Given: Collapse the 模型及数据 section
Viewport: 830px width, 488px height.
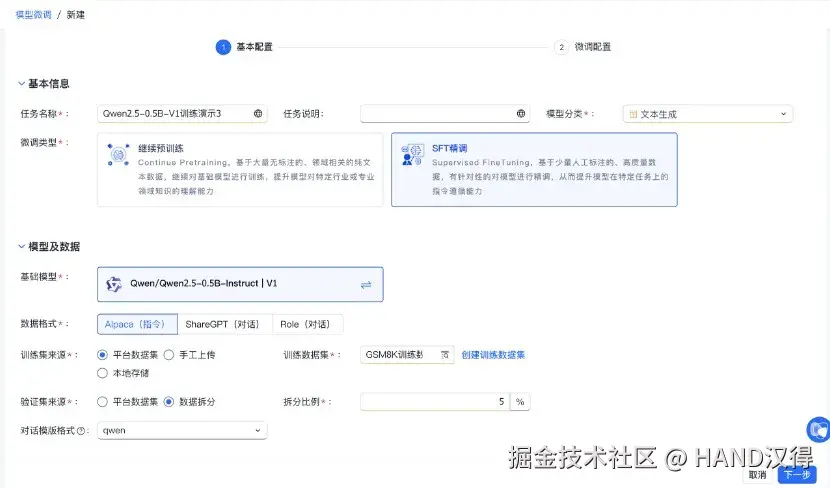Looking at the screenshot, I should coord(22,247).
